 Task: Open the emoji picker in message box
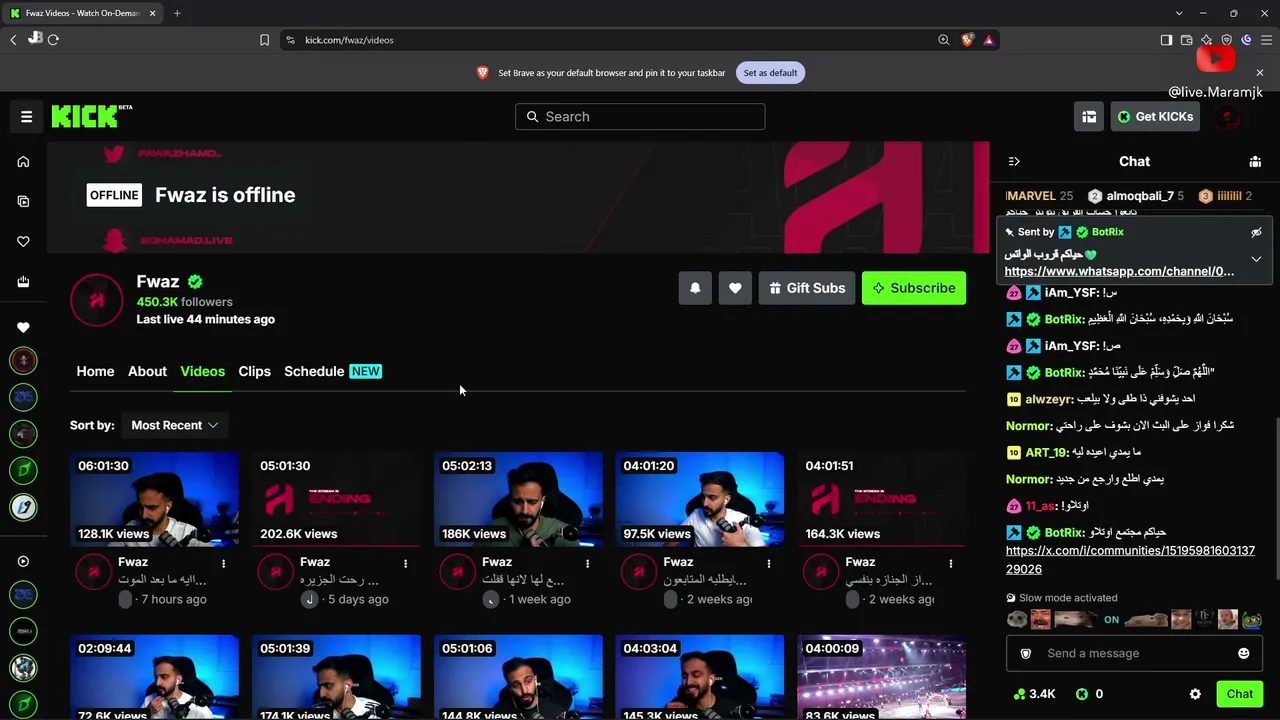[1243, 653]
